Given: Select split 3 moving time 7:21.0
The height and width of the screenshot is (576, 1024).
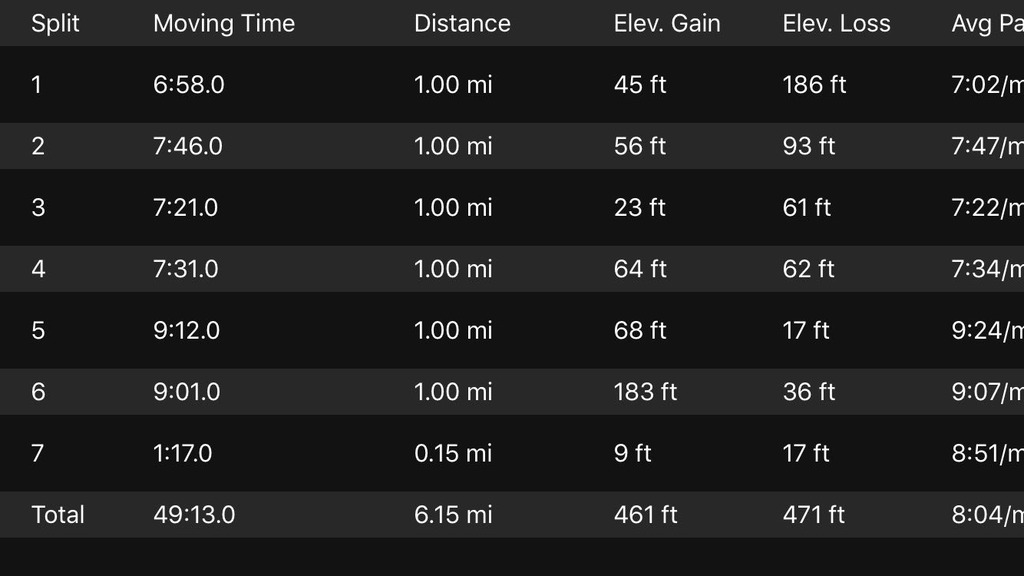Looking at the screenshot, I should click(x=185, y=208).
